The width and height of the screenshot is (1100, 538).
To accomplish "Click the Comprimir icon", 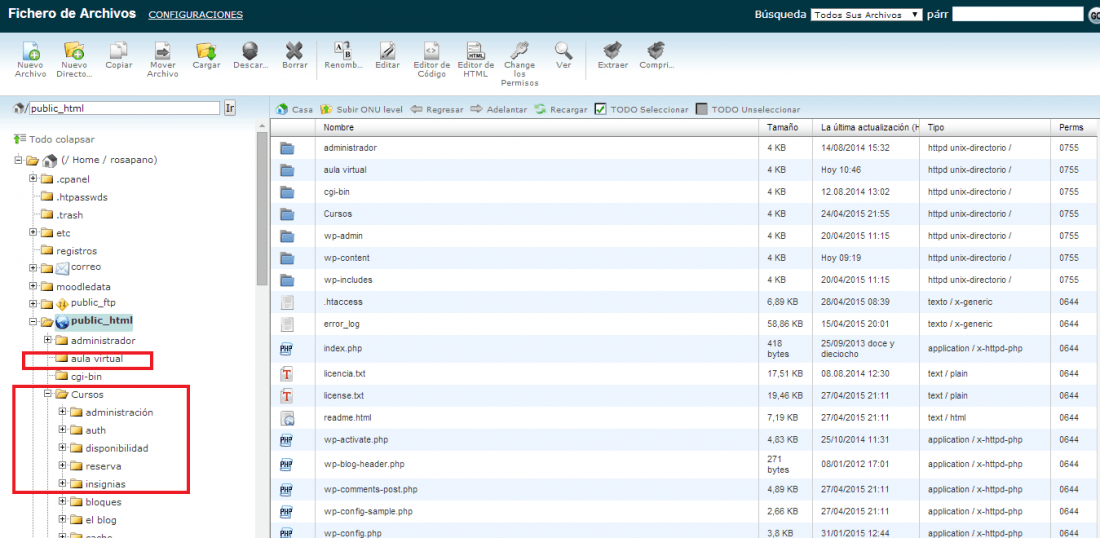I will coord(656,51).
